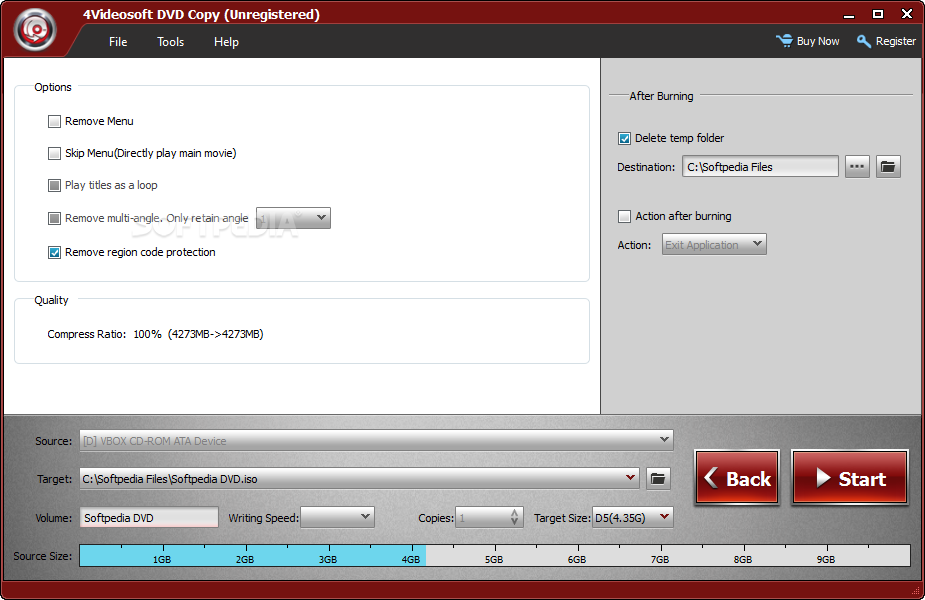
Task: Click the Destination path field
Action: [760, 166]
